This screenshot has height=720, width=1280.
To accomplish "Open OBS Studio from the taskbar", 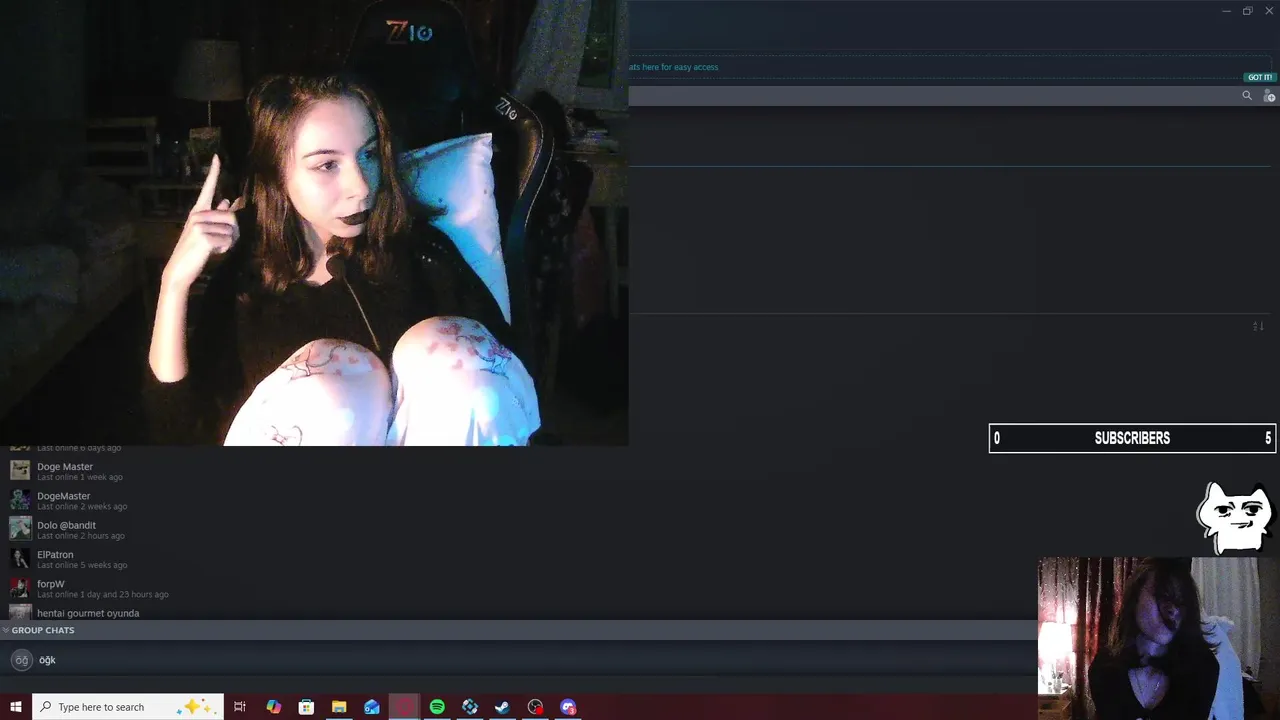I will [536, 707].
